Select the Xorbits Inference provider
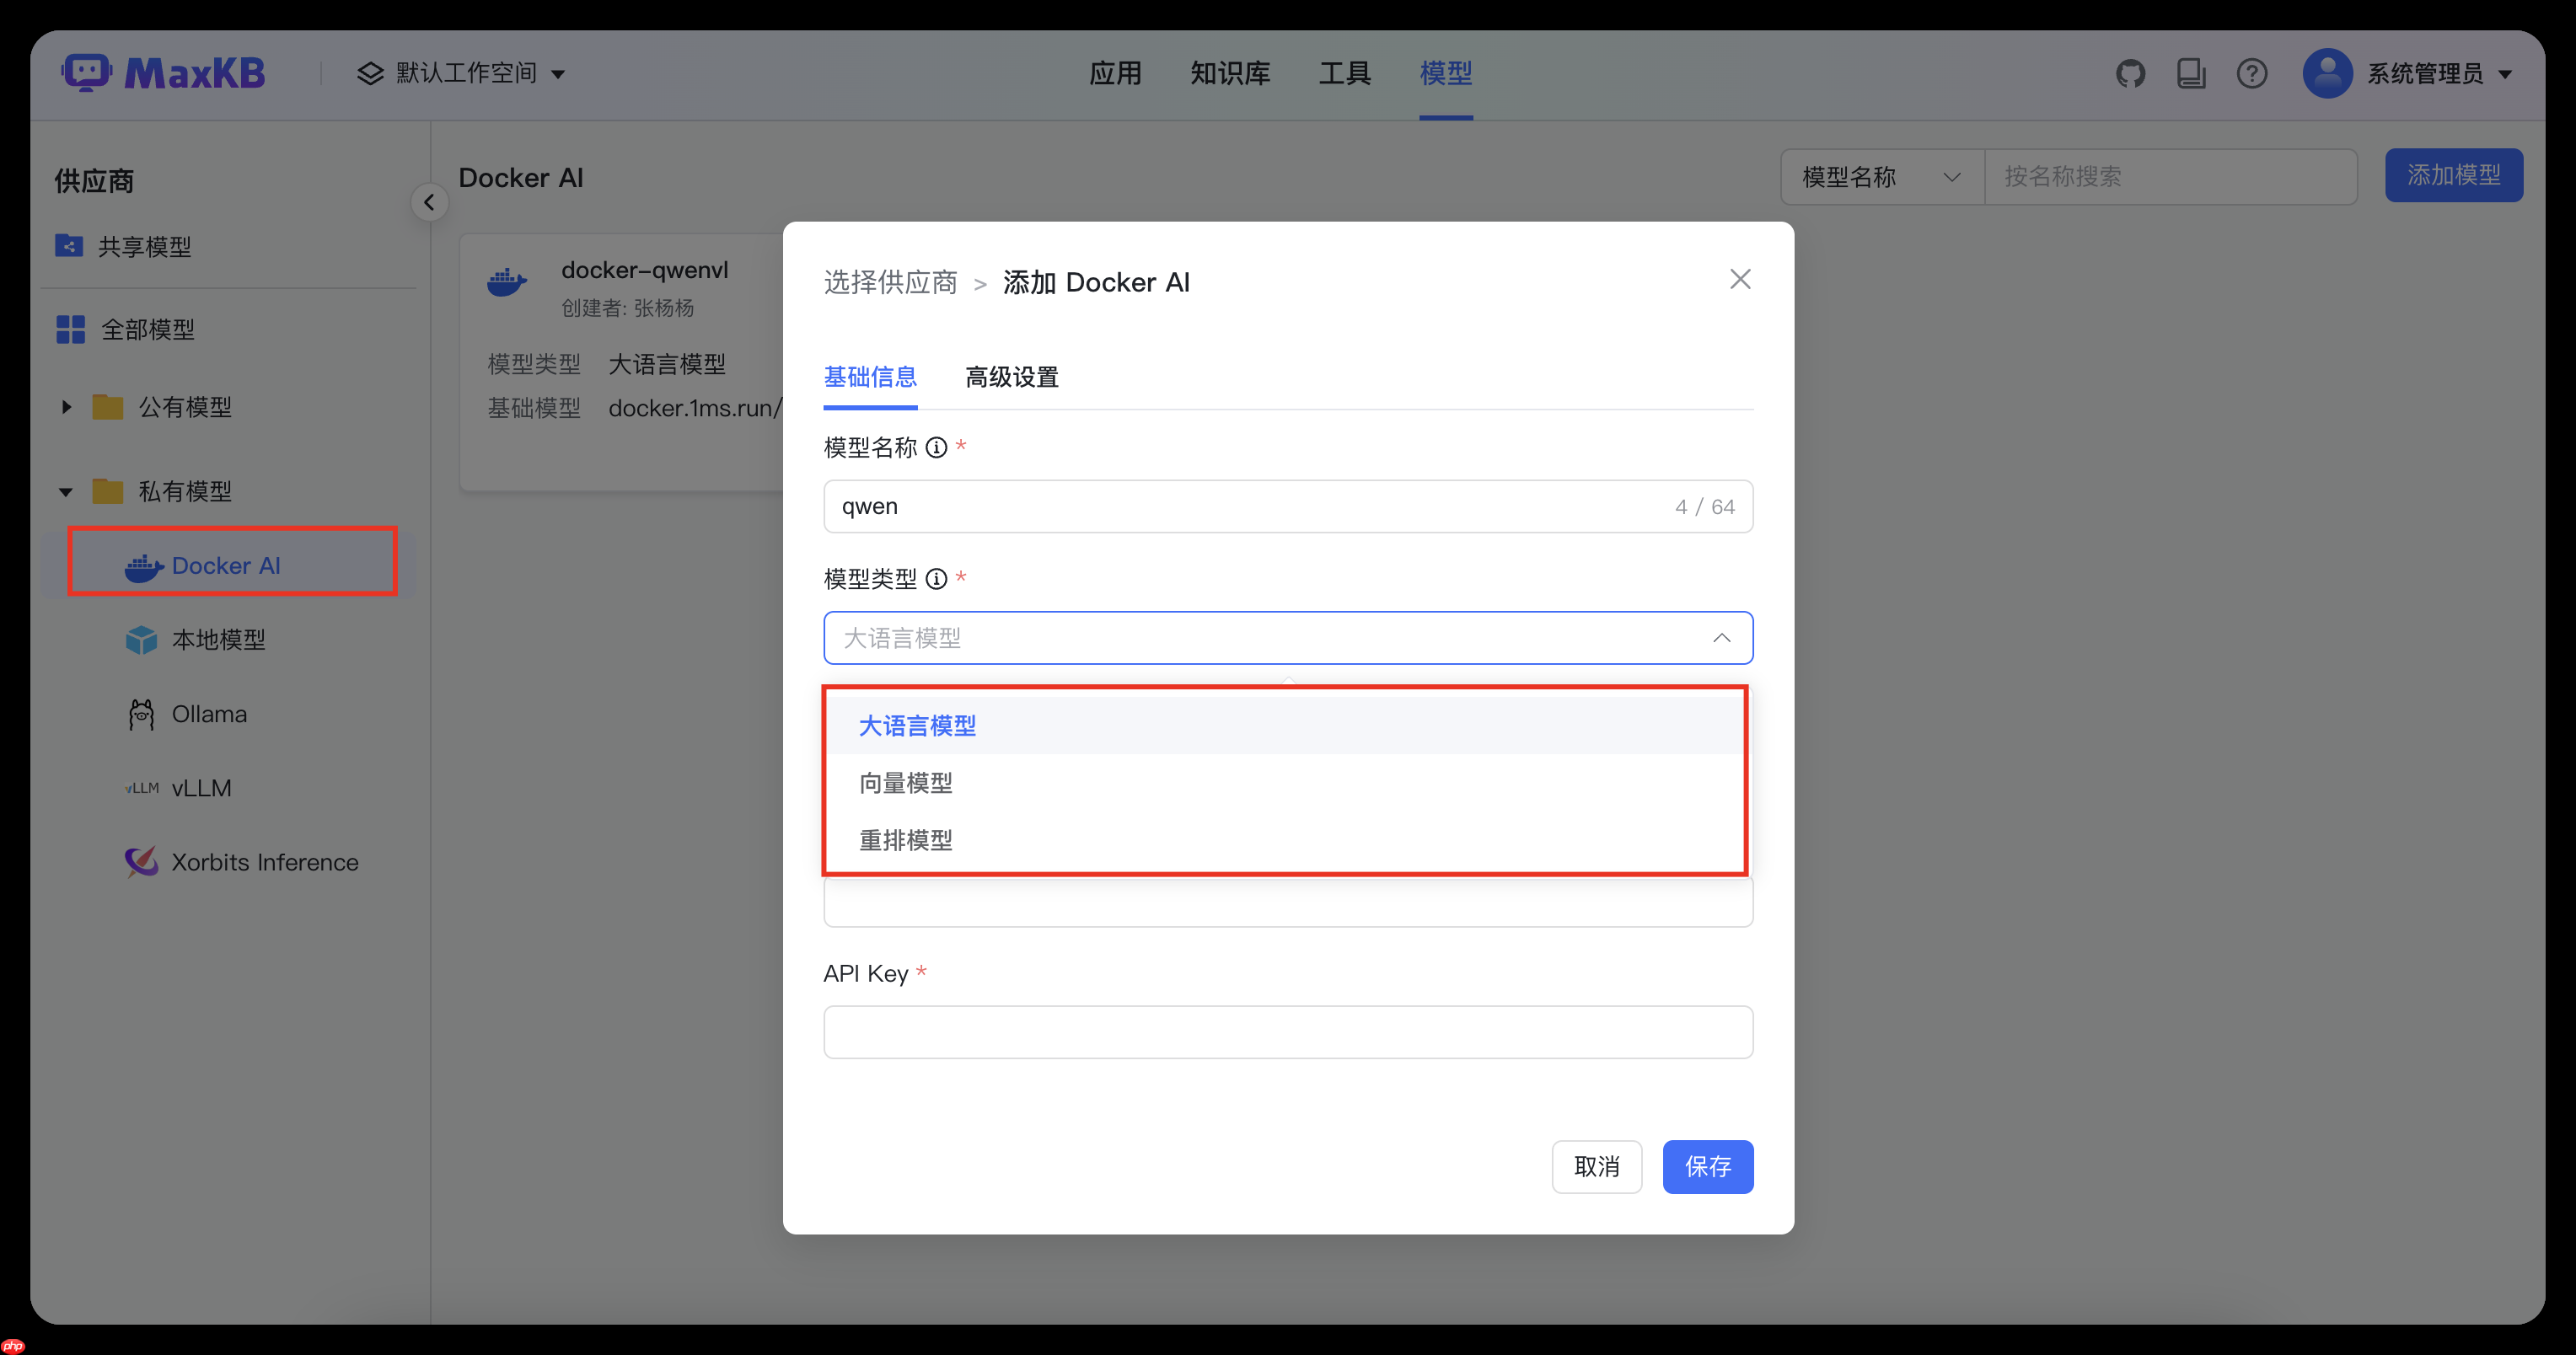2576x1355 pixels. (264, 861)
